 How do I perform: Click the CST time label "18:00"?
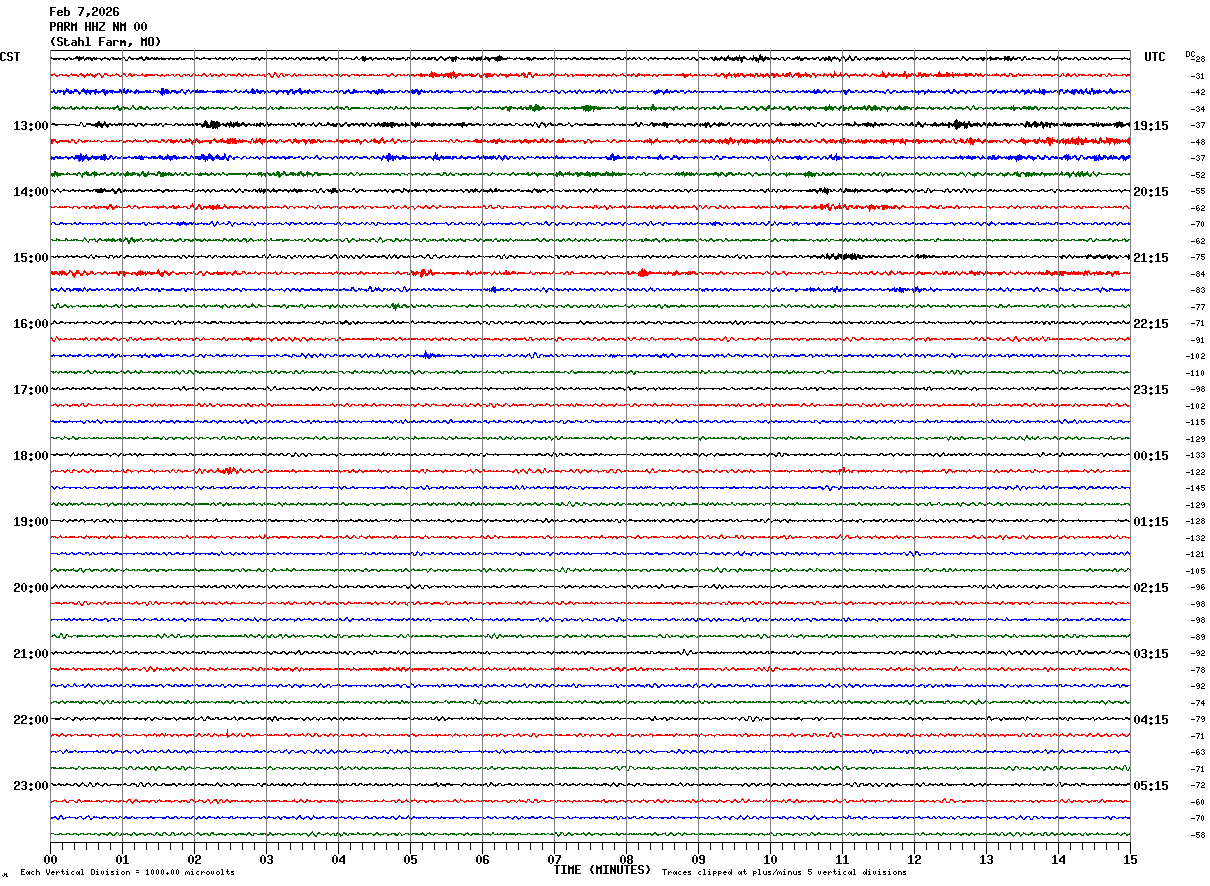point(31,456)
